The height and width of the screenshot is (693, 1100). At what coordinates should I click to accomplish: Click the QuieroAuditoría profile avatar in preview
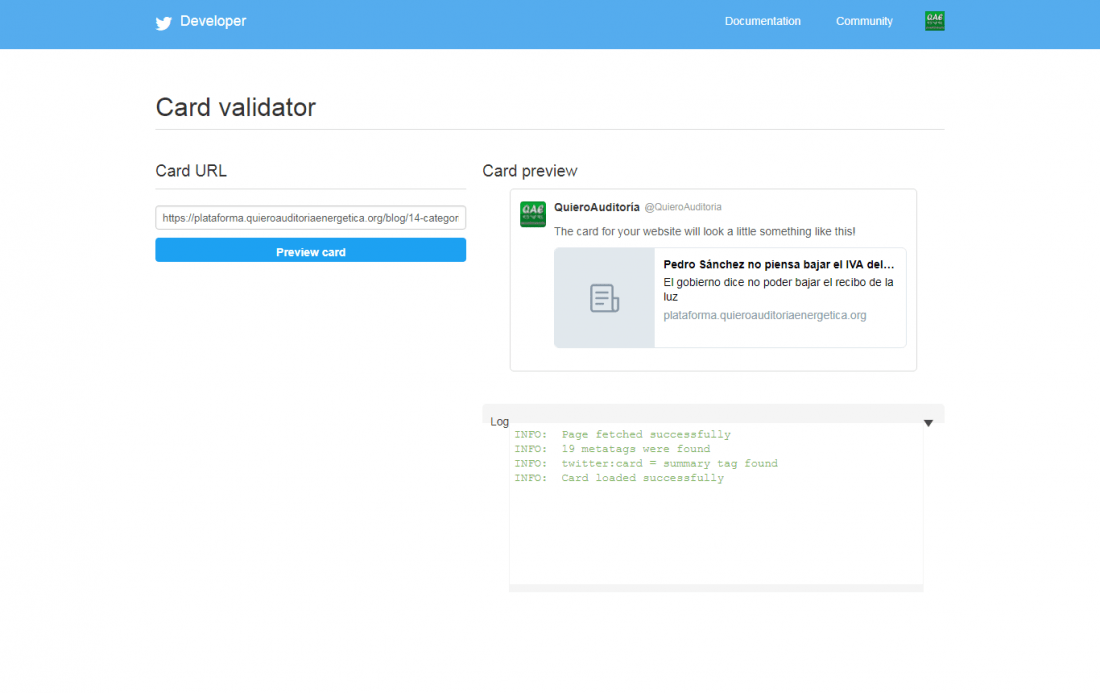click(532, 214)
